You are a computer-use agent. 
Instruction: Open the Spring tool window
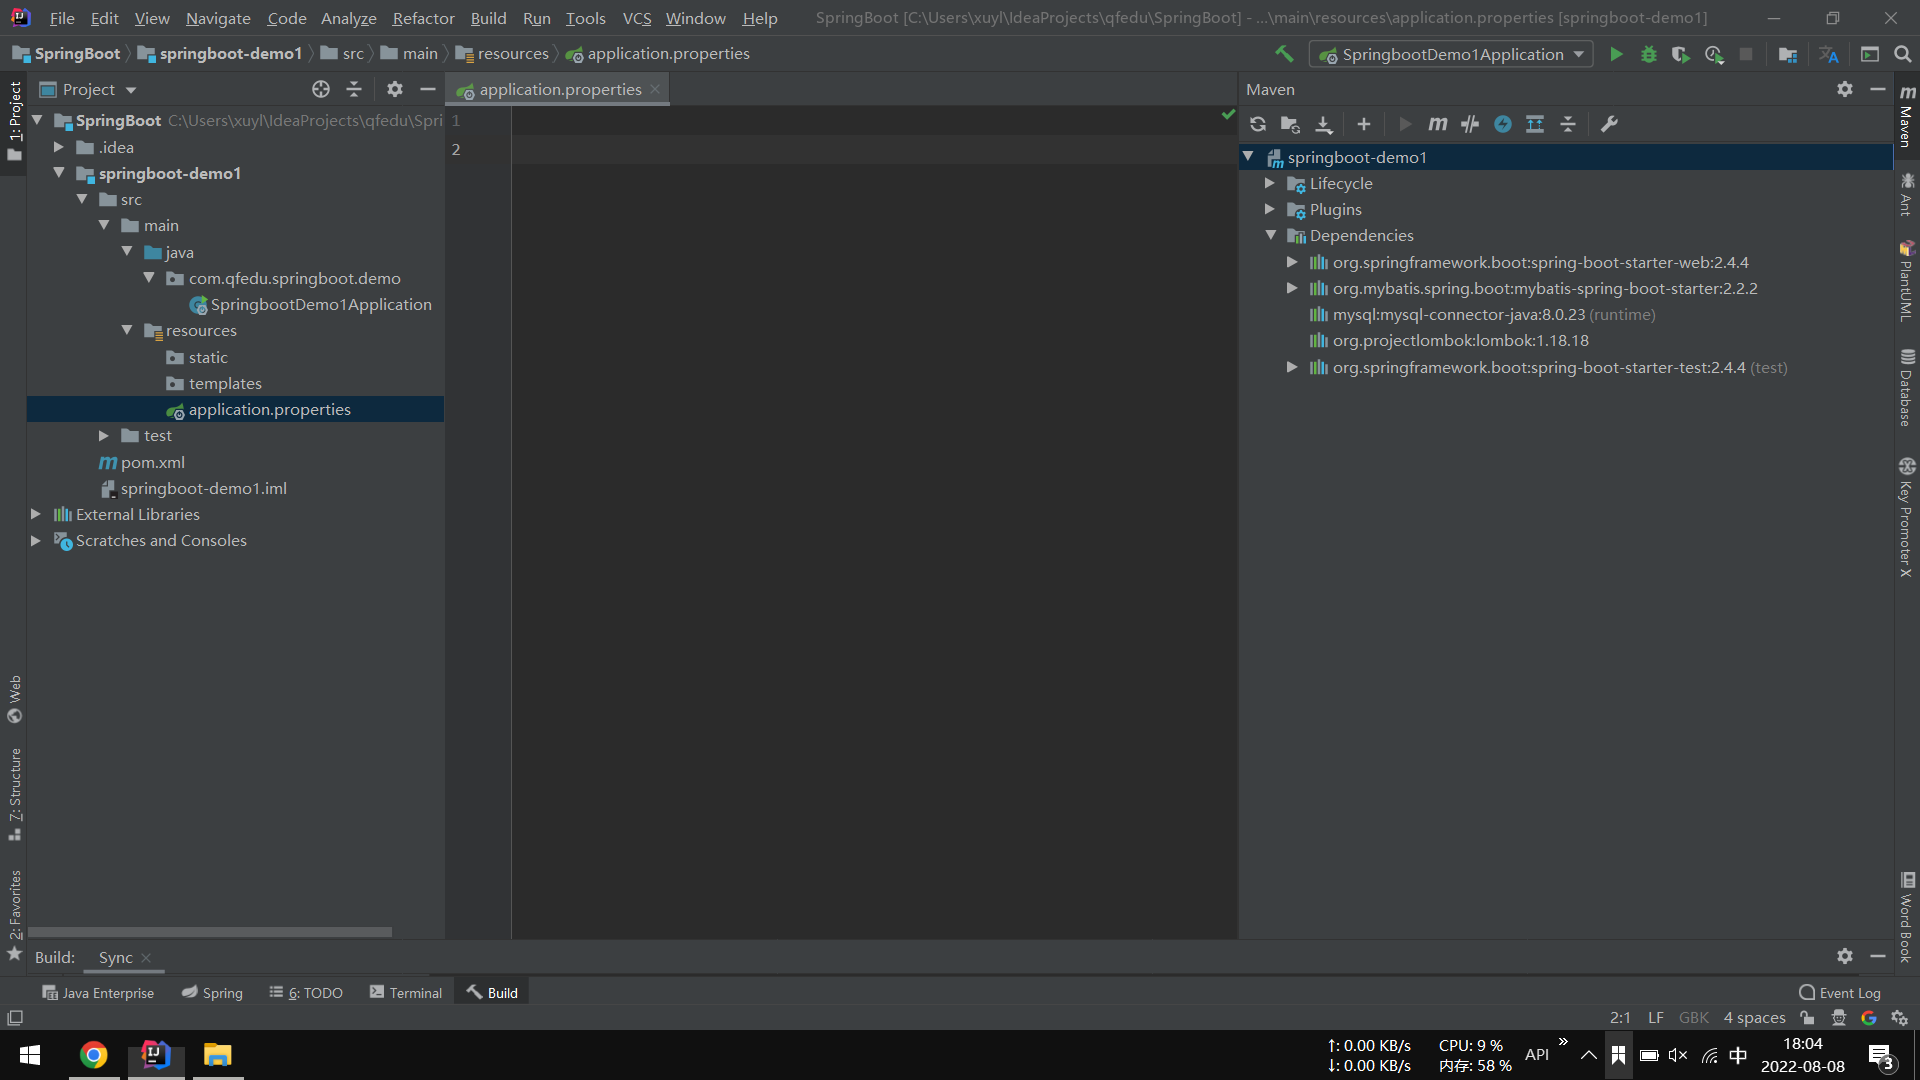pos(212,992)
